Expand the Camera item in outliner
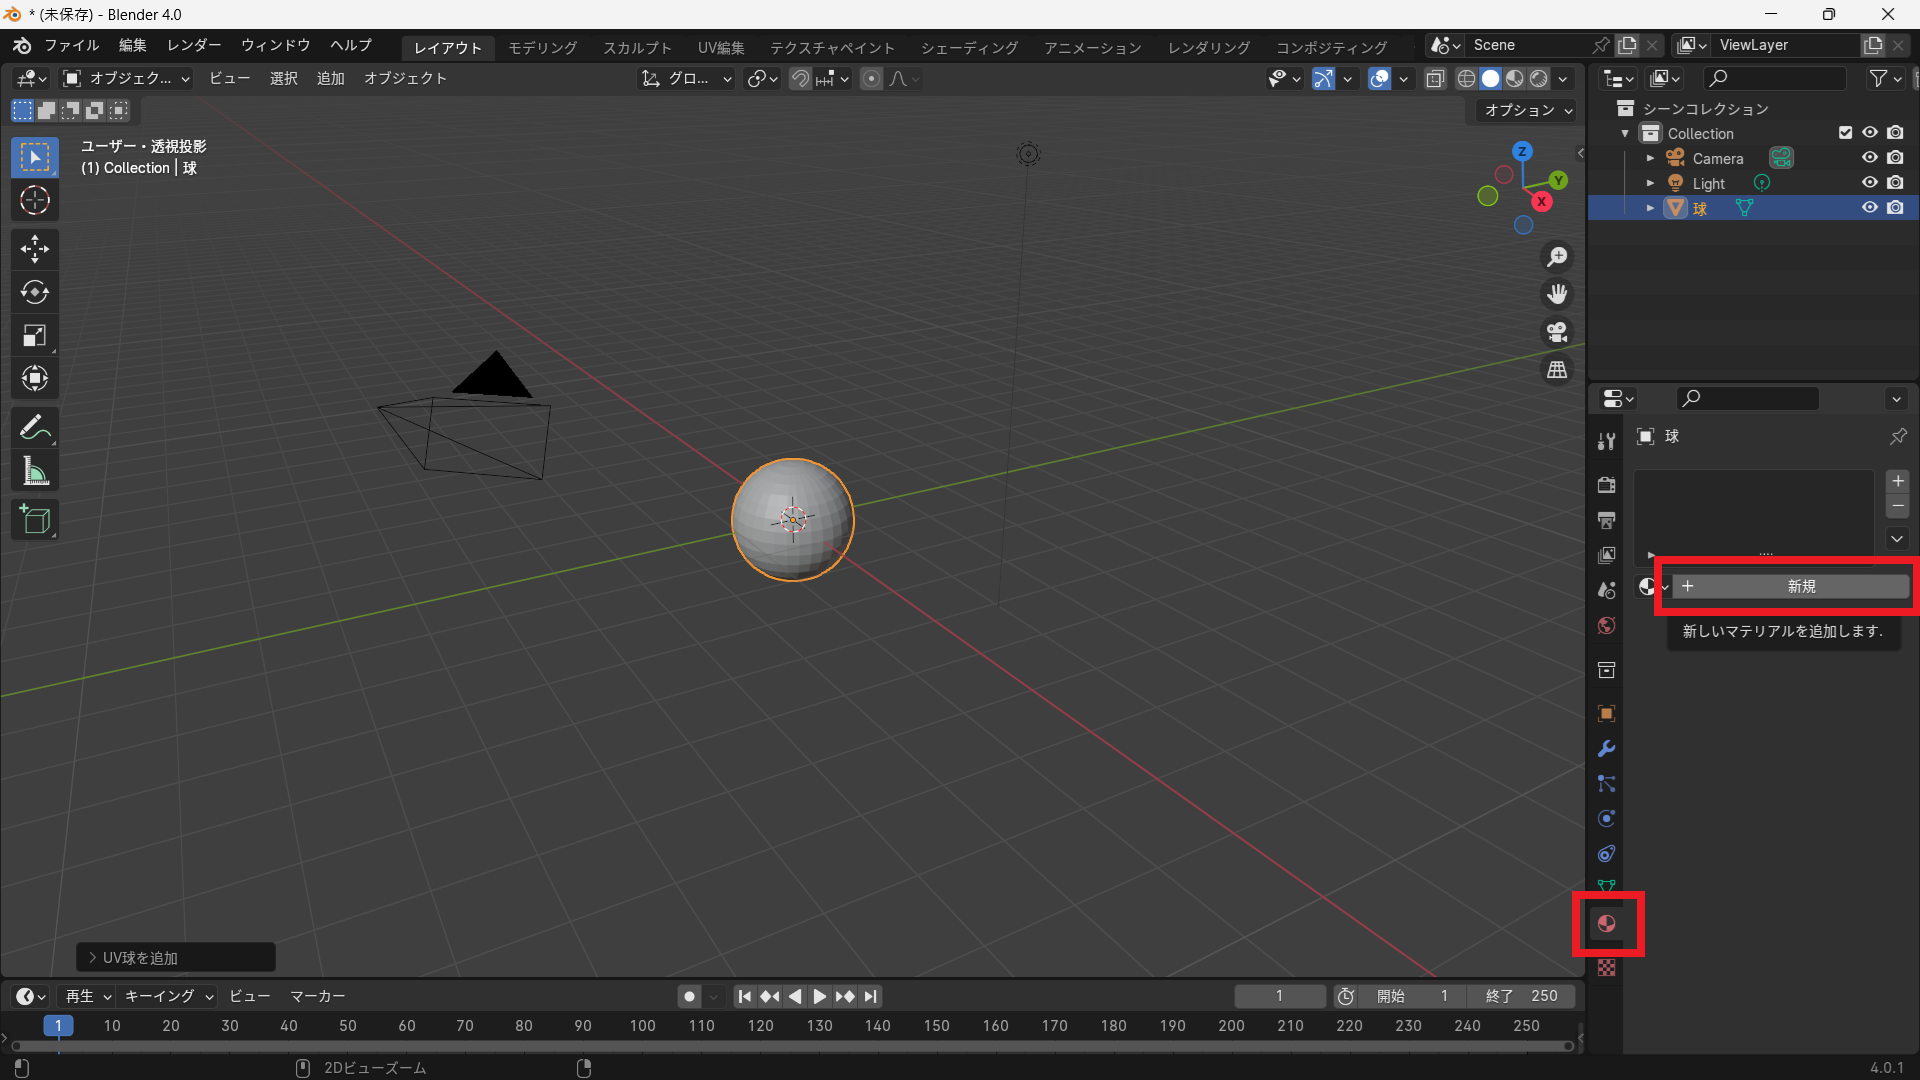1920x1080 pixels. click(1650, 158)
